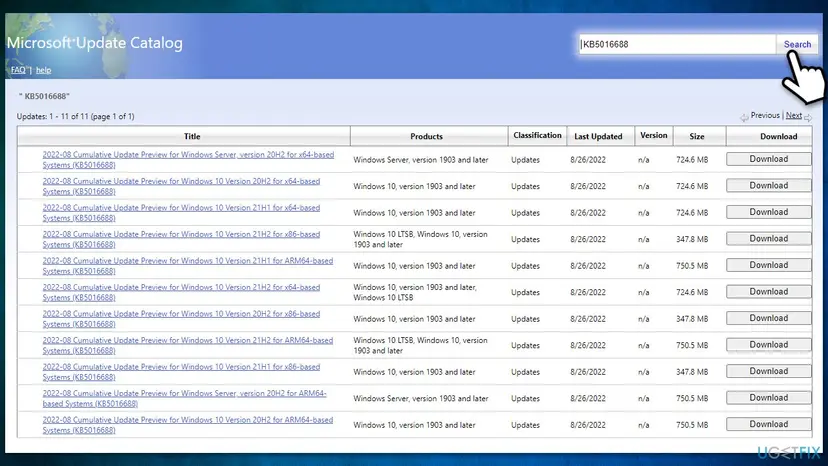The height and width of the screenshot is (466, 828).
Task: Download Windows Server 20H2 ARM64 update
Action: (x=768, y=397)
